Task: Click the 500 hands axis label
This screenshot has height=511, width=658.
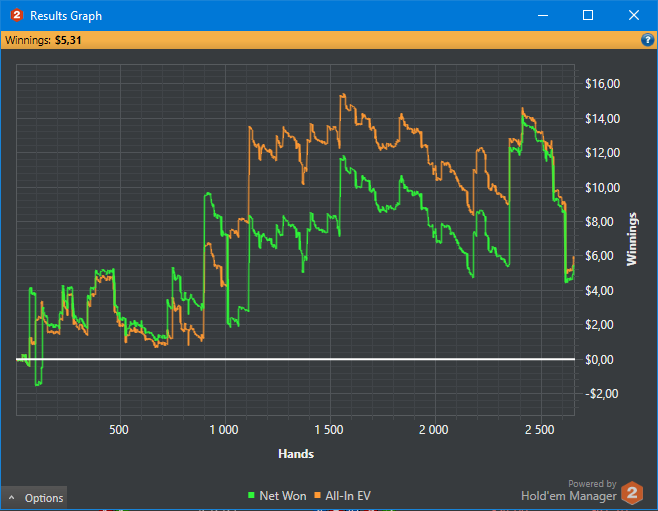Action: (119, 430)
